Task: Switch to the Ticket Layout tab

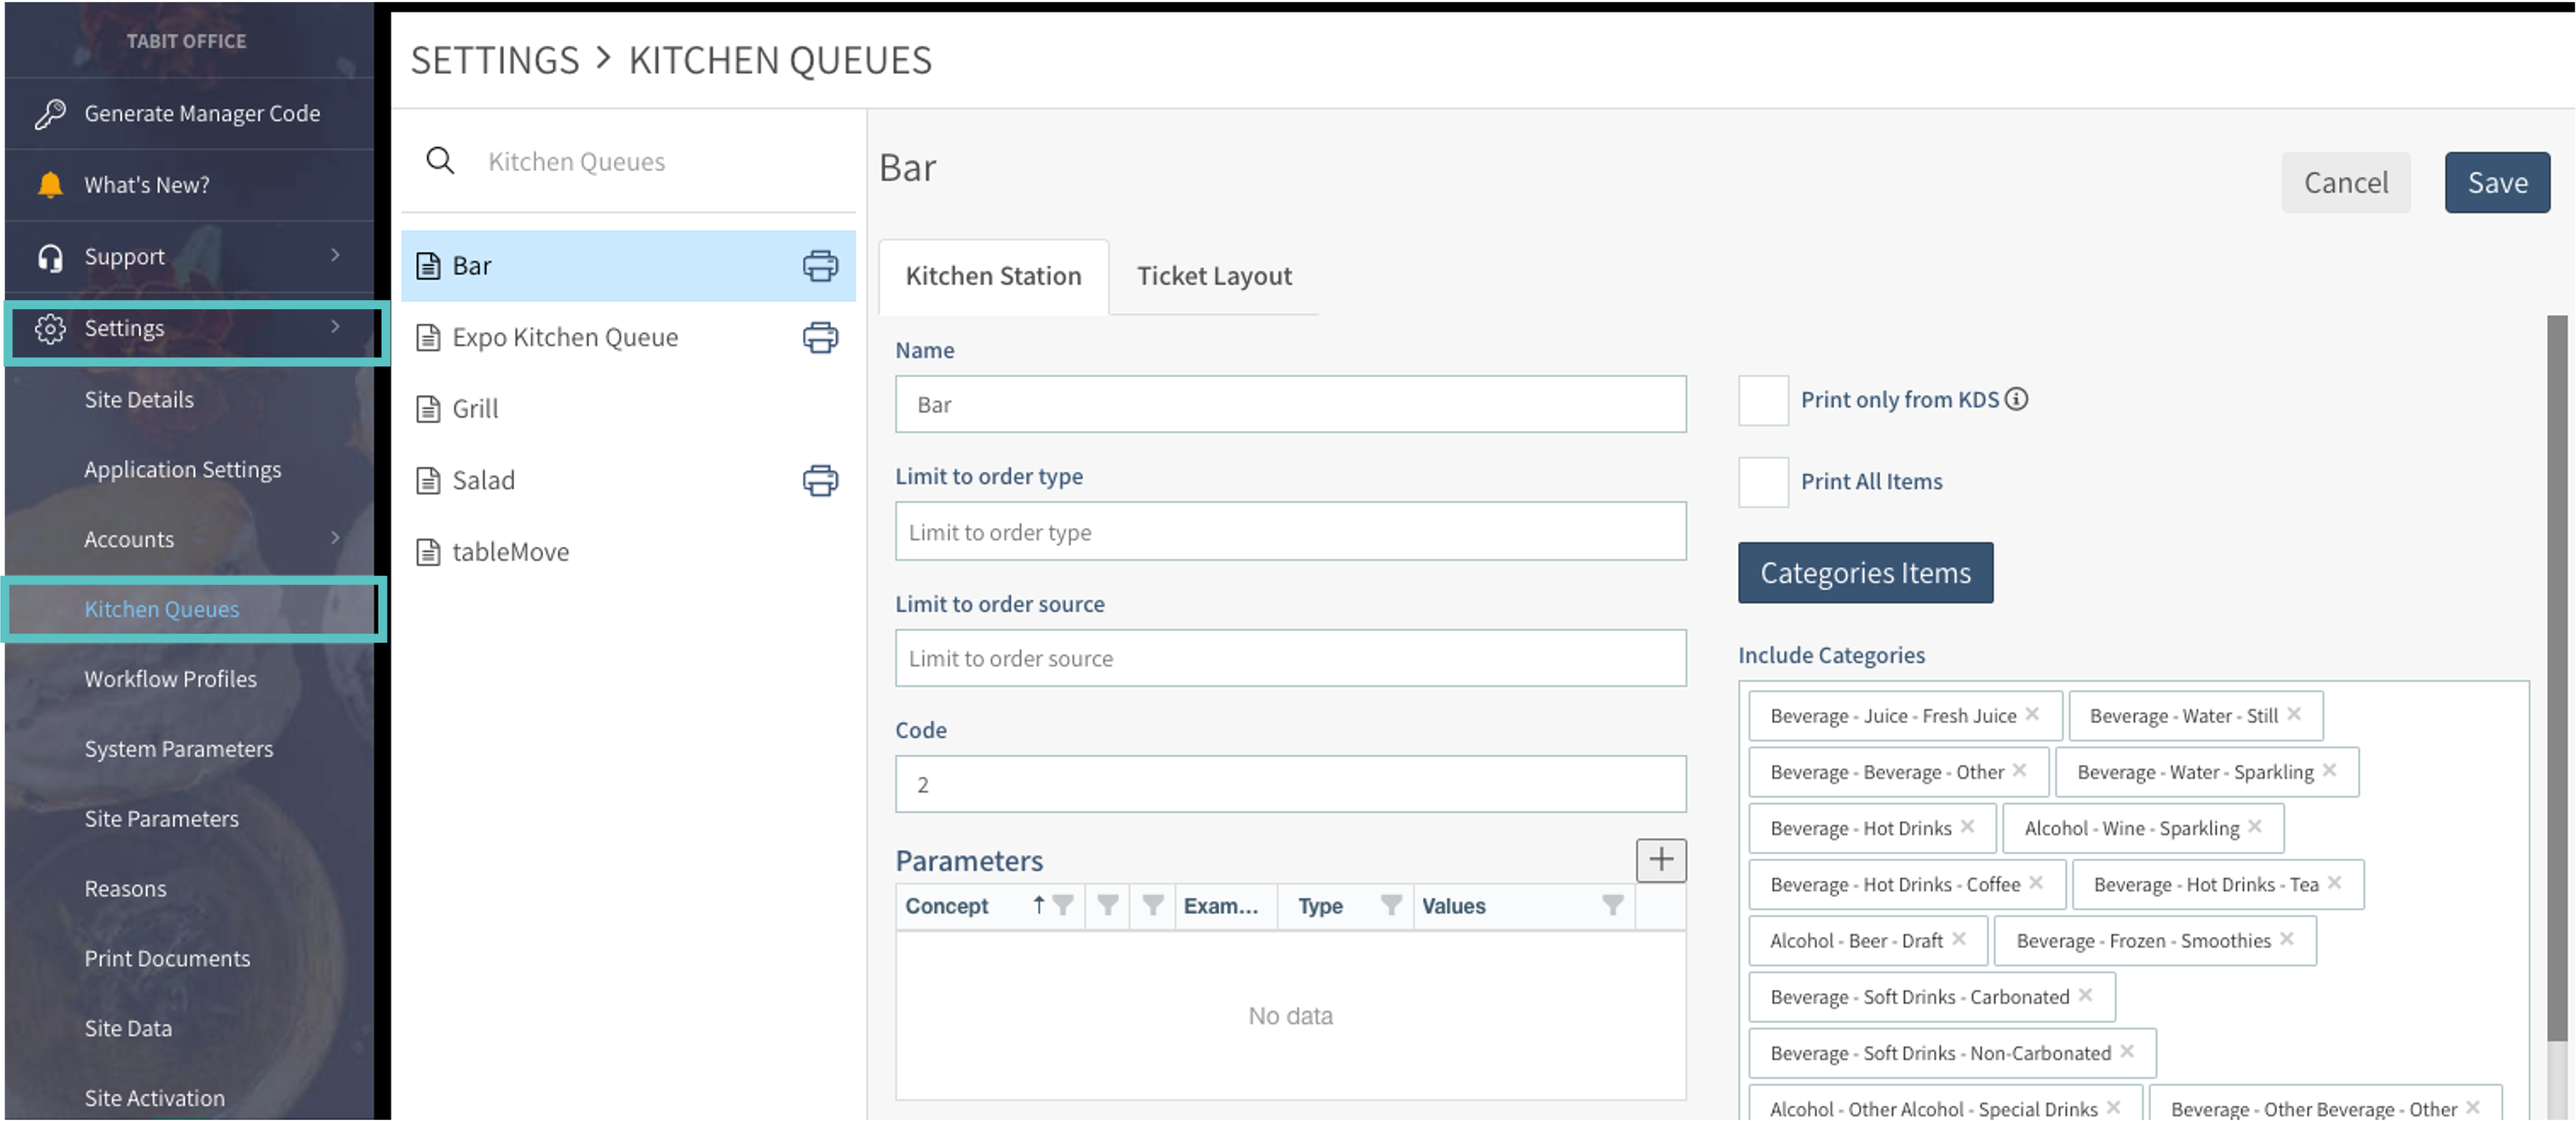Action: tap(1213, 276)
